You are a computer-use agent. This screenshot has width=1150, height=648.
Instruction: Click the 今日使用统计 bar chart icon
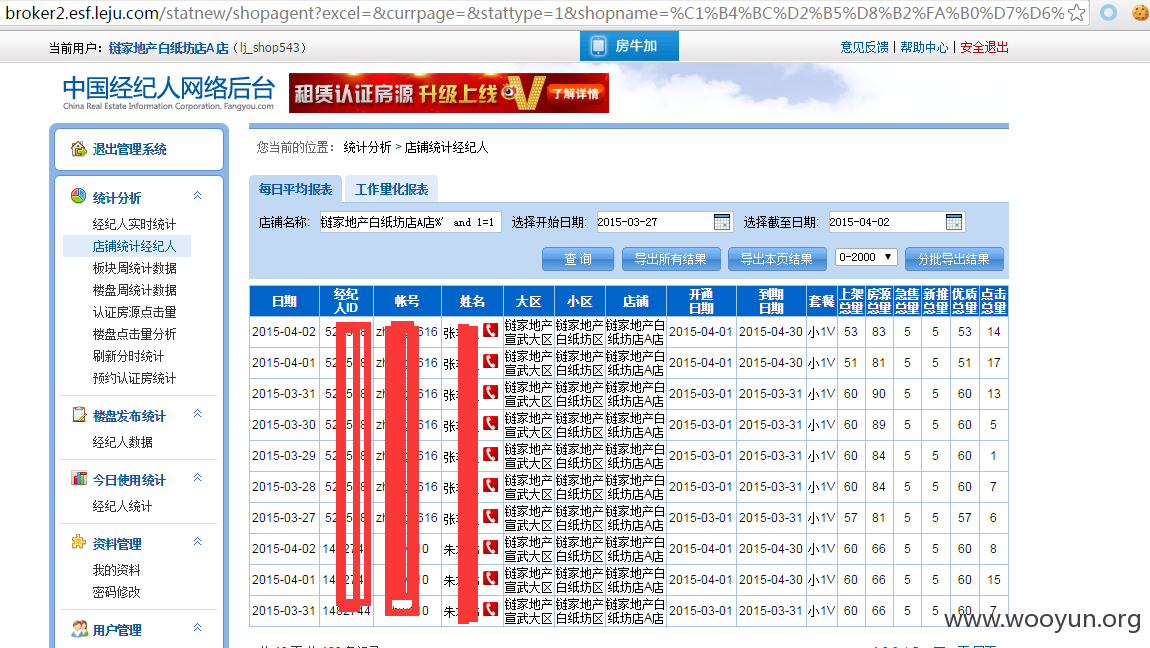(x=79, y=479)
